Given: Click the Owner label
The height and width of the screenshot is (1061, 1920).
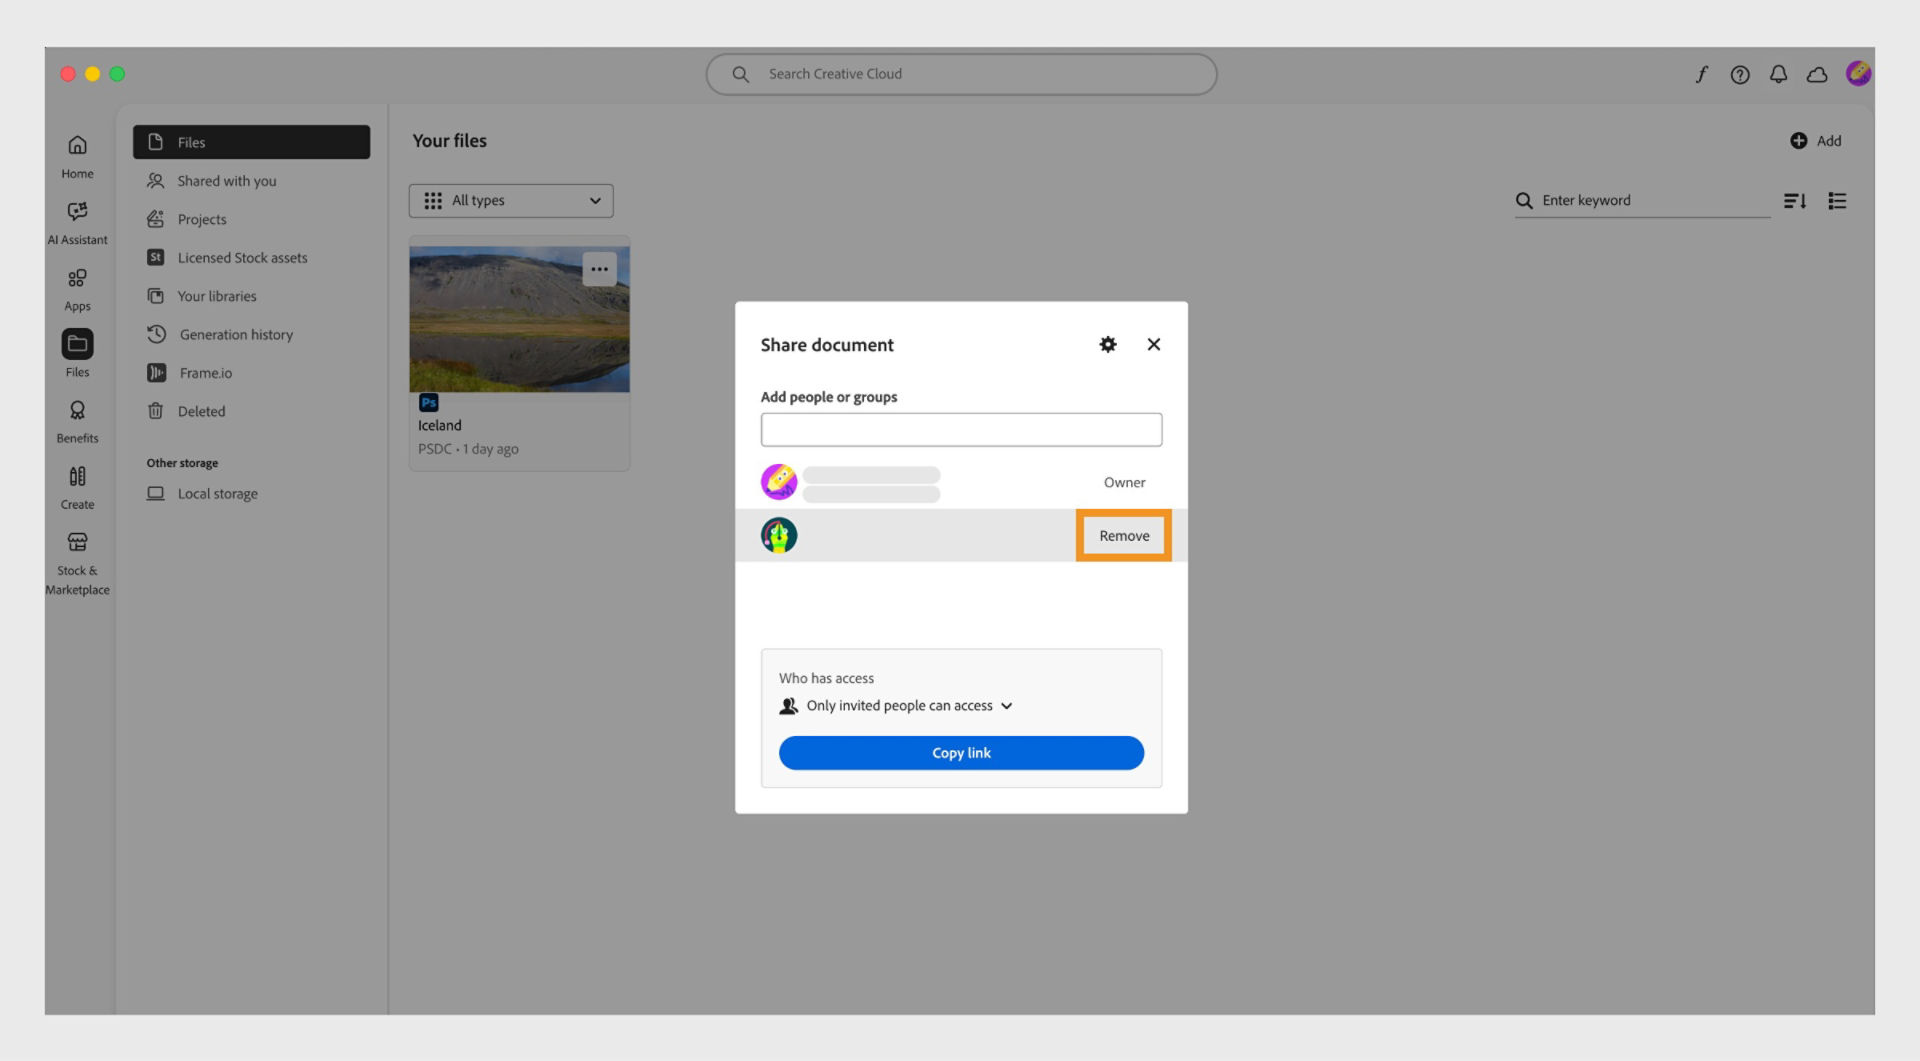Looking at the screenshot, I should [x=1124, y=482].
